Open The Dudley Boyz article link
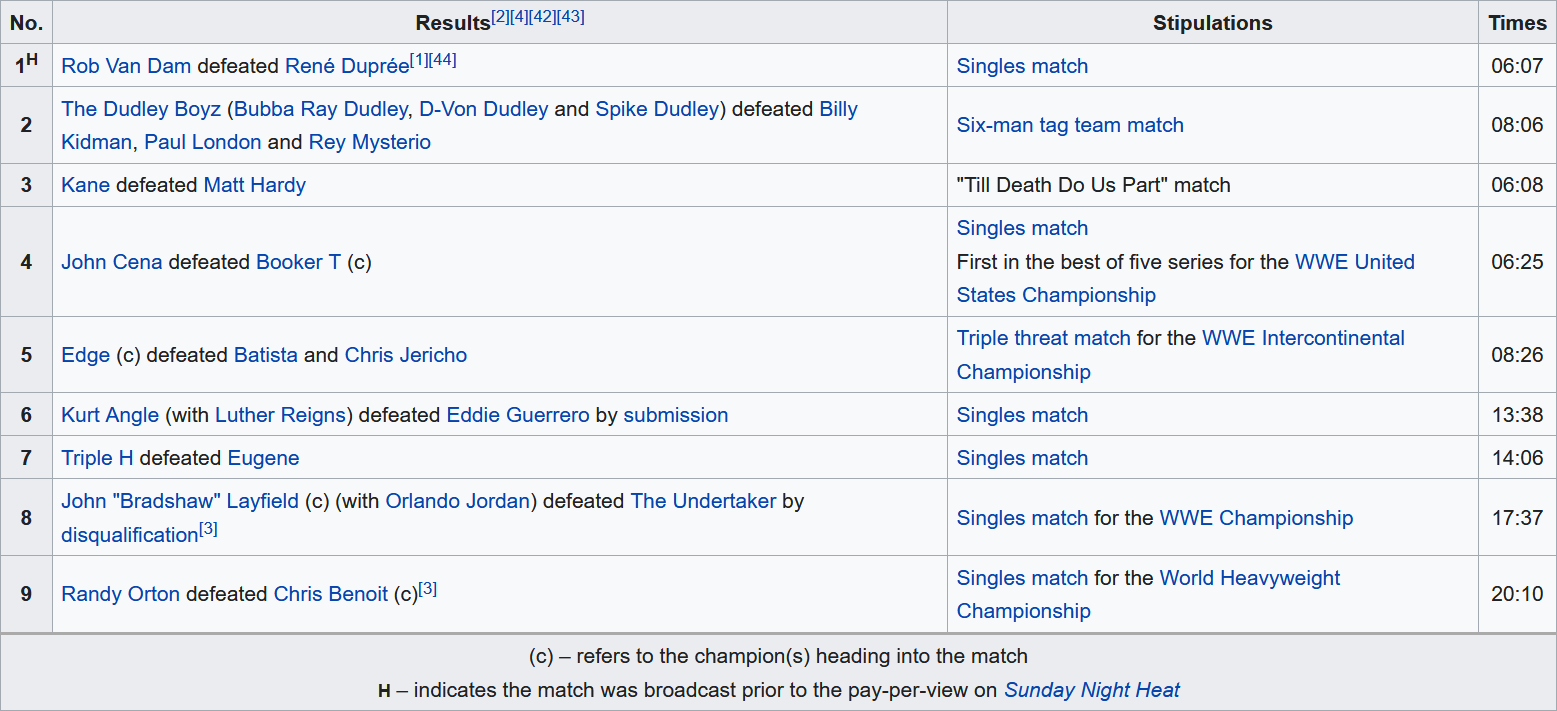The image size is (1557, 711). 141,109
